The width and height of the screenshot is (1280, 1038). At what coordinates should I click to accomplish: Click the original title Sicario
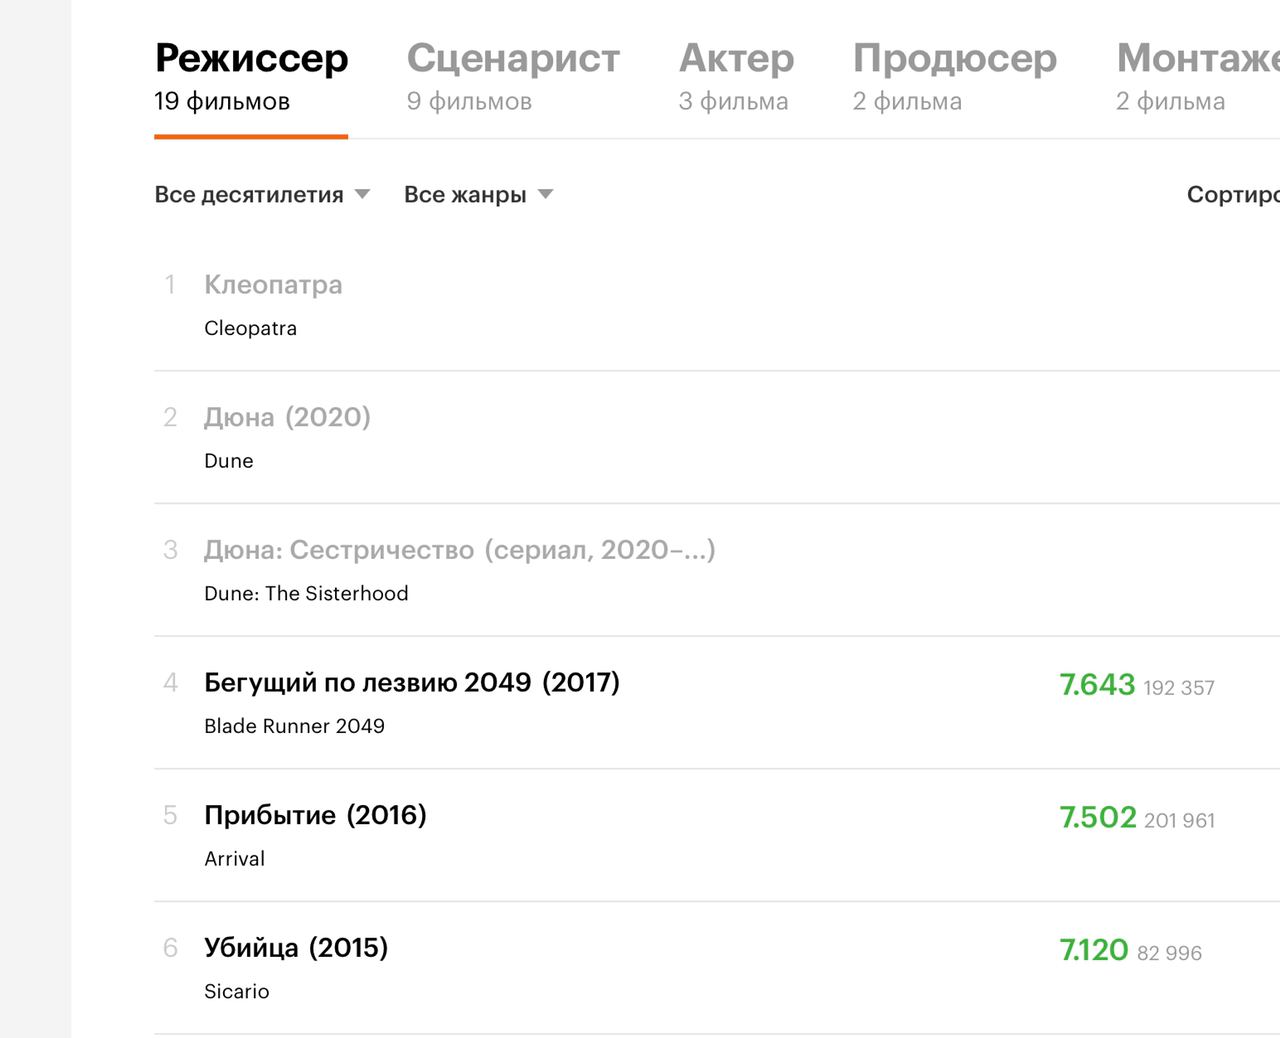click(236, 991)
